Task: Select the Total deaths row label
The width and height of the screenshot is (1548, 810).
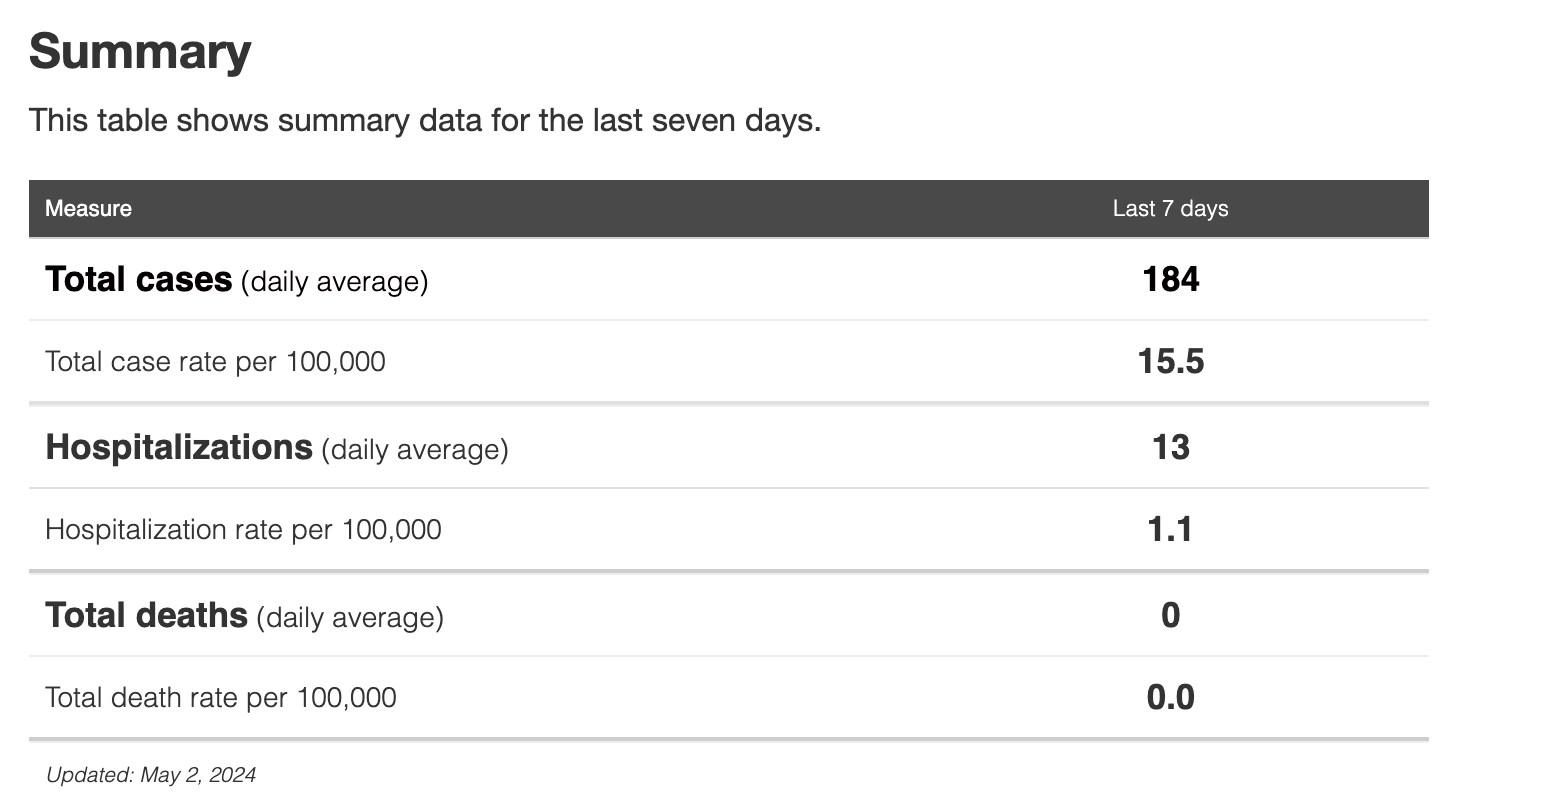Action: coord(146,615)
